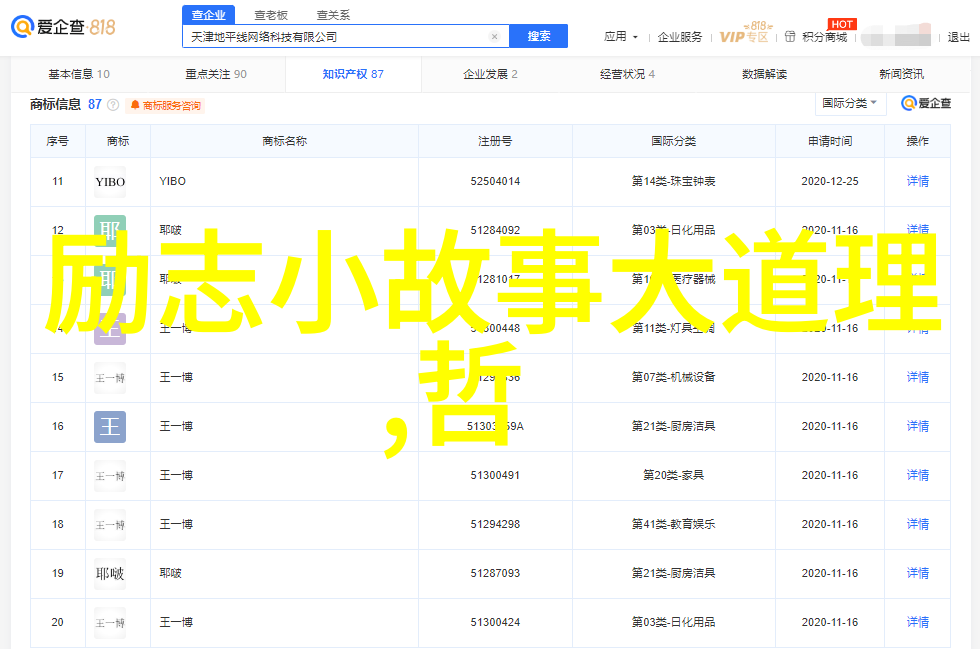
Task: Click the 申请时间 column header
Action: pyautogui.click(x=830, y=141)
